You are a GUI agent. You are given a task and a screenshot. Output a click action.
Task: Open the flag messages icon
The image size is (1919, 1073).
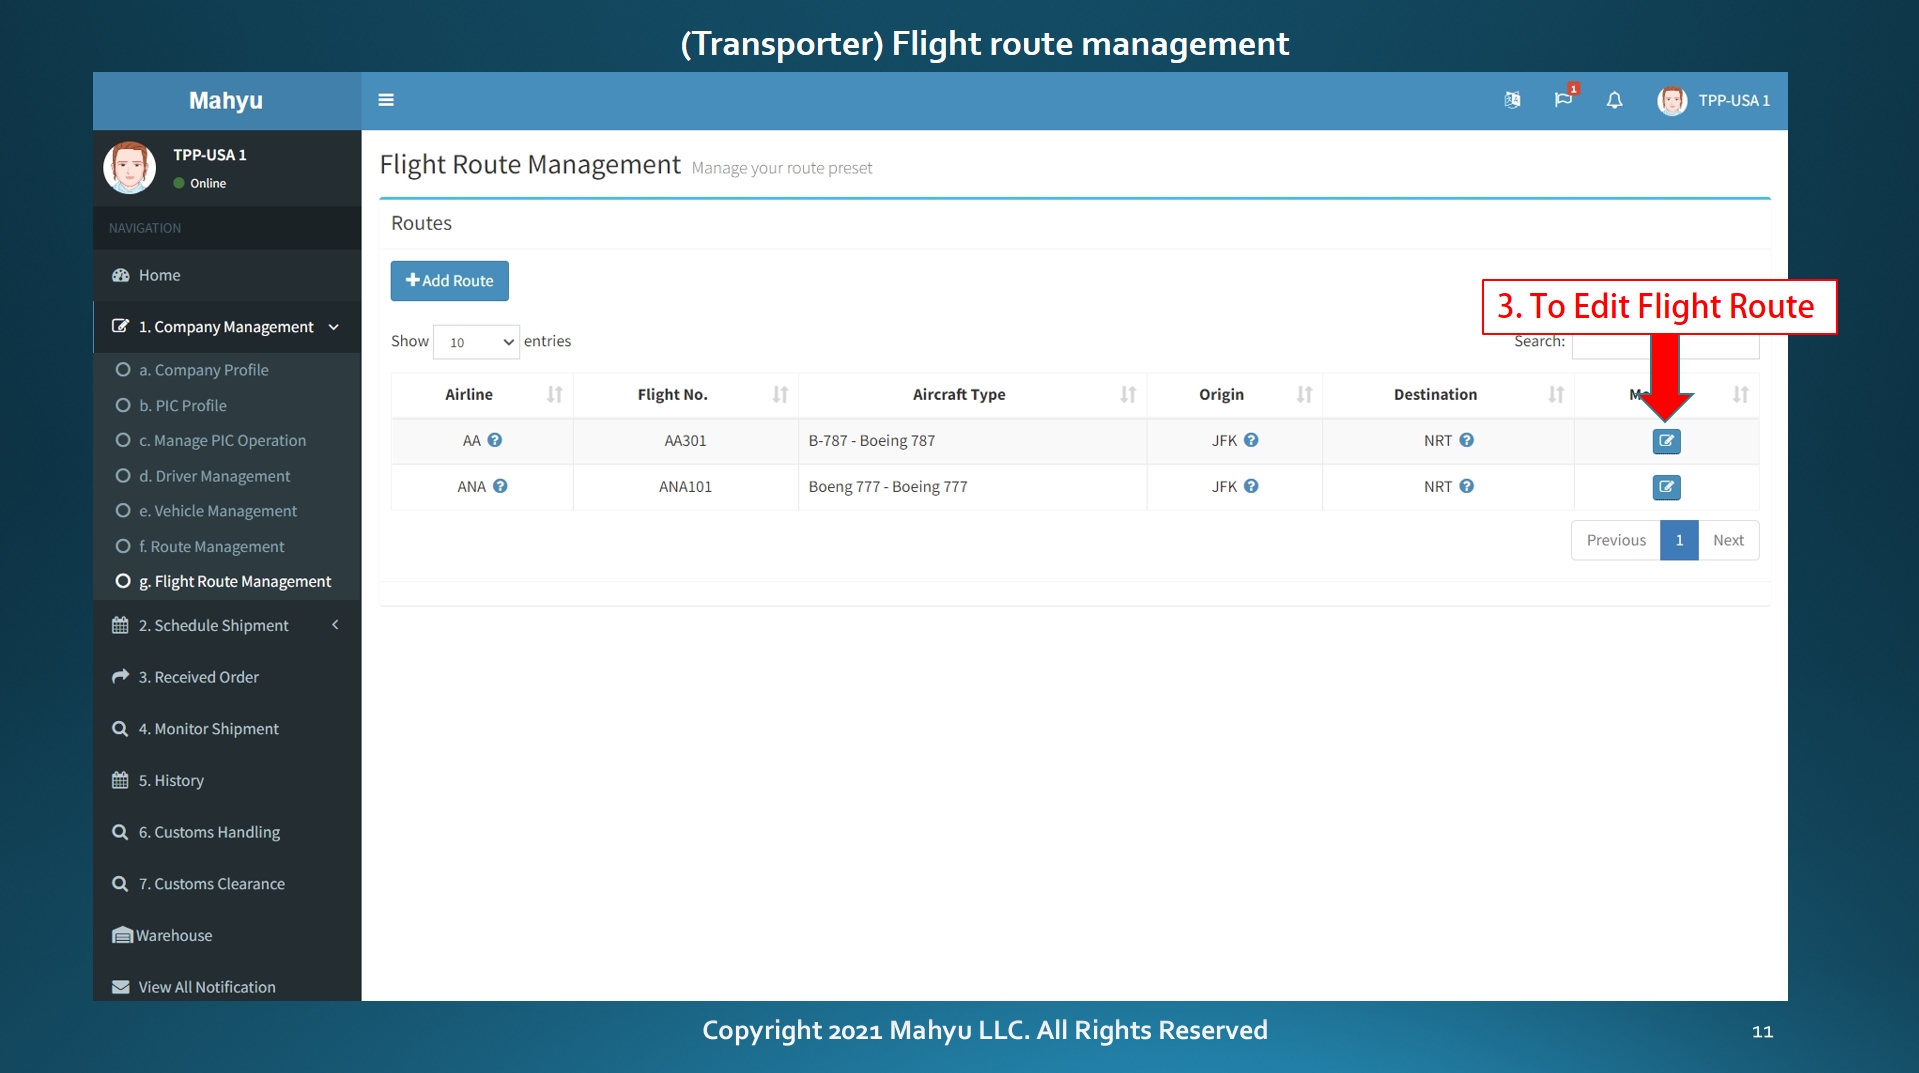(1563, 100)
